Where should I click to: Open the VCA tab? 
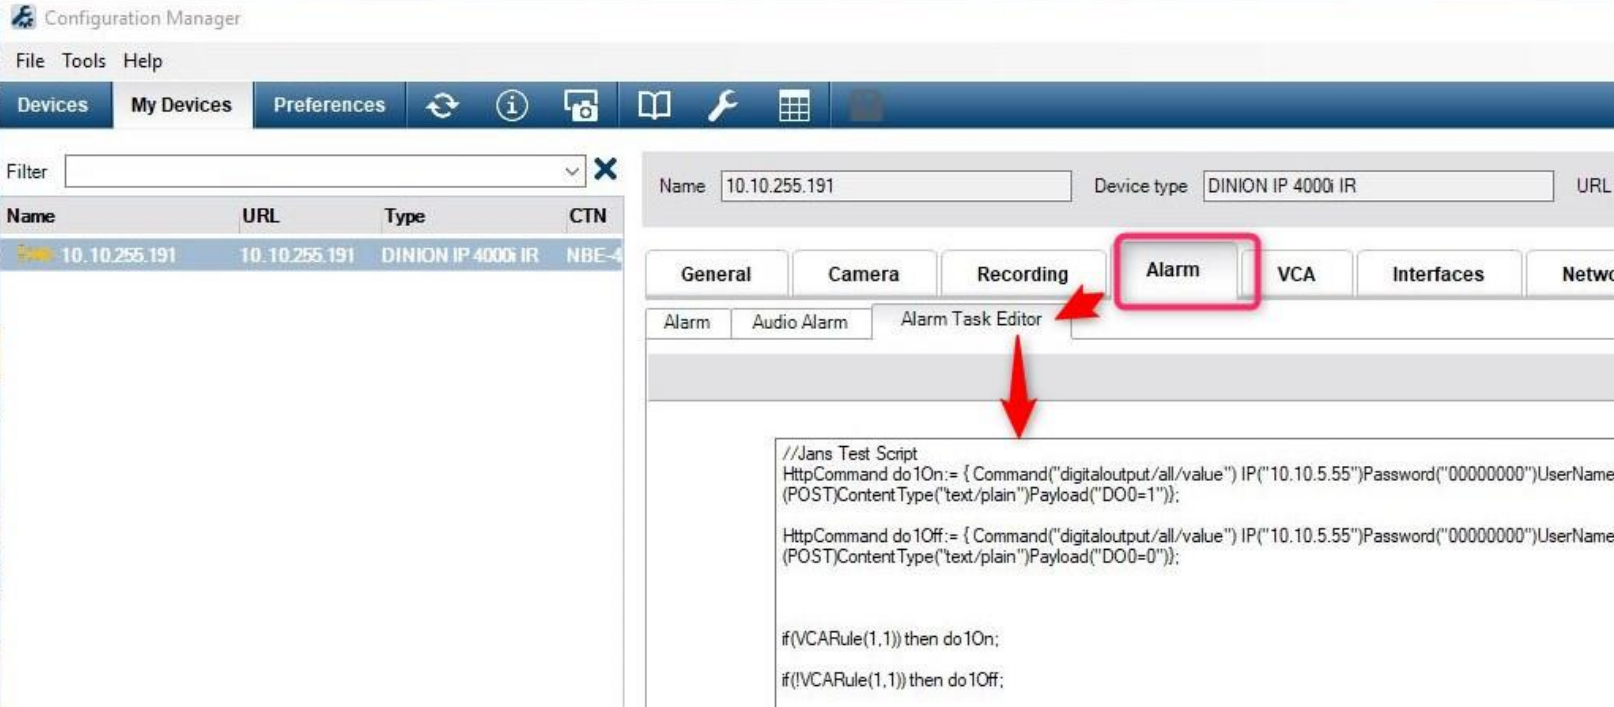tap(1296, 274)
